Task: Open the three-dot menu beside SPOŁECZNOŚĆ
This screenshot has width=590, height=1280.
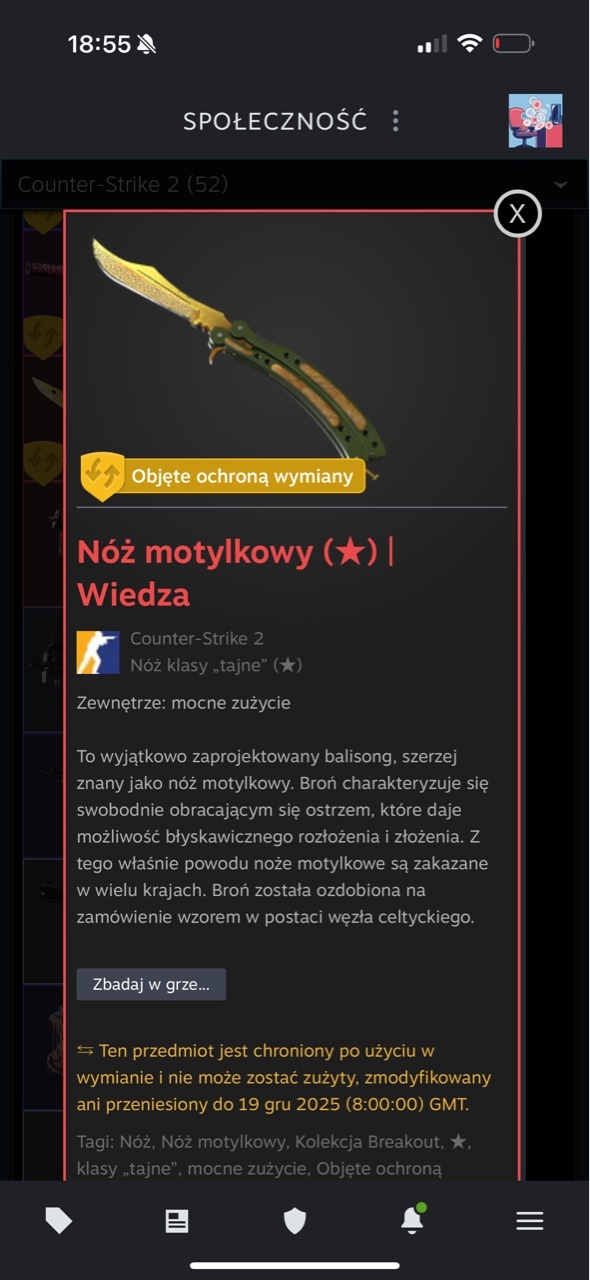Action: click(395, 121)
